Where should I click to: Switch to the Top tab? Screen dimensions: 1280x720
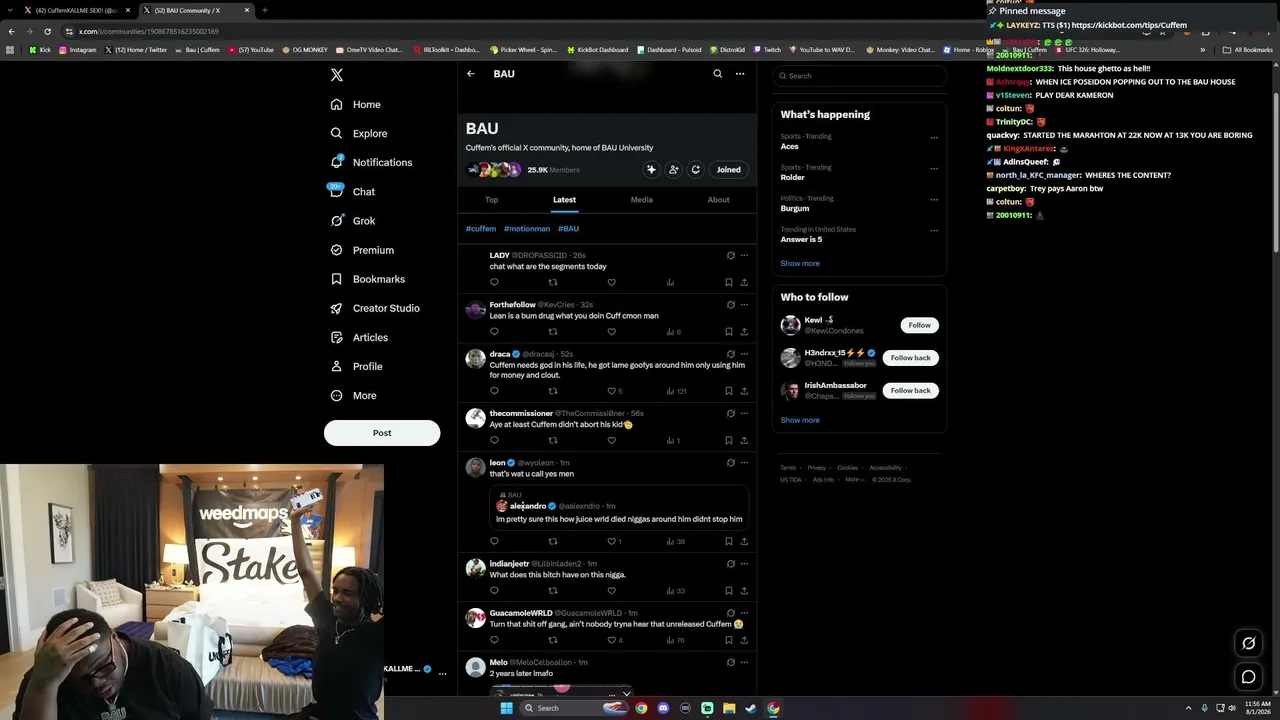click(492, 200)
